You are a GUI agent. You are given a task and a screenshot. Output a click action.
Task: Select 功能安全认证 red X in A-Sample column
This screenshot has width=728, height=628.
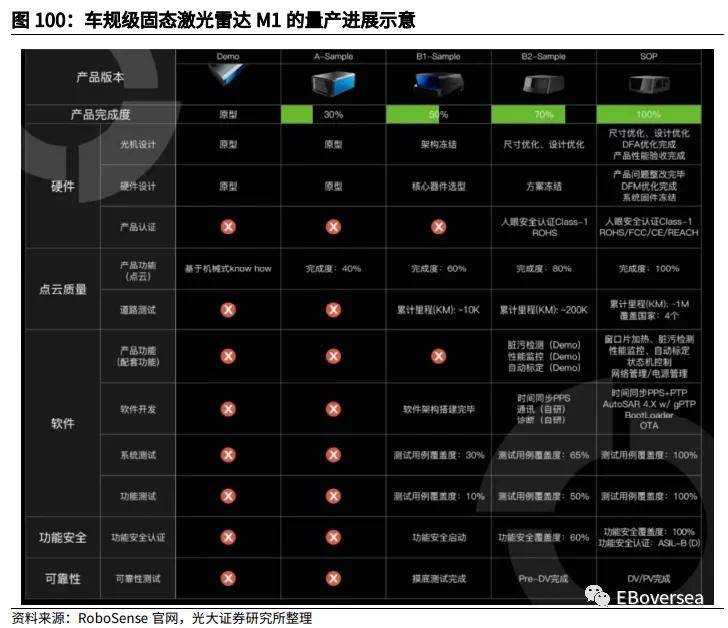tap(333, 537)
